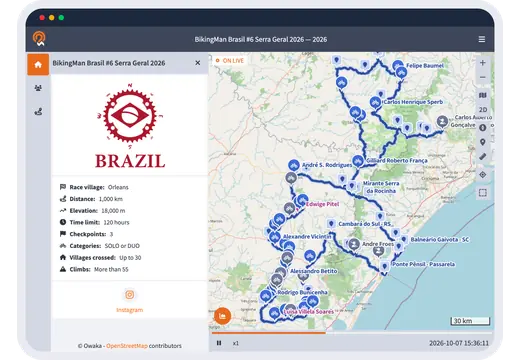Click the green macOS window dot
Image resolution: width=520 pixels, height=360 pixels.
pyautogui.click(x=61, y=17)
